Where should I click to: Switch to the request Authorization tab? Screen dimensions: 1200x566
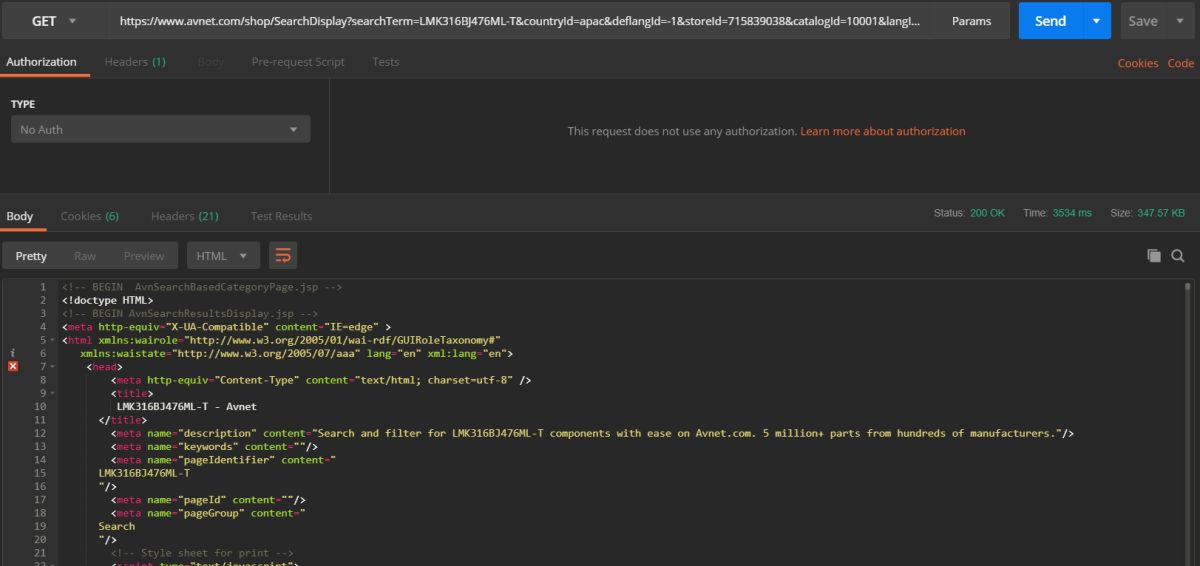coord(41,62)
